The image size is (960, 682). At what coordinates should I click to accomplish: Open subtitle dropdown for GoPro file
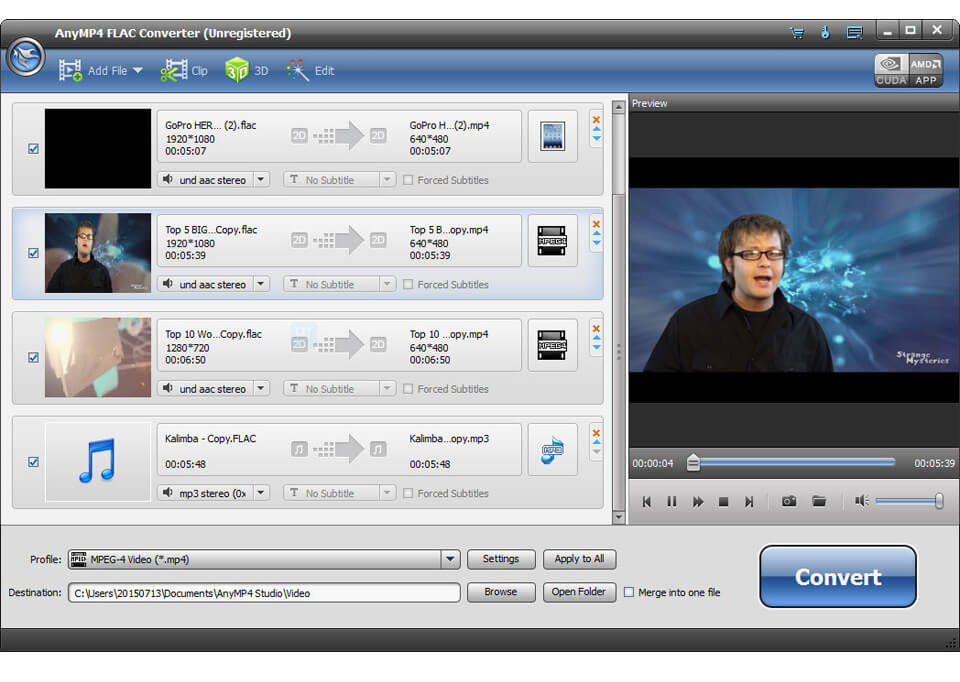point(387,179)
